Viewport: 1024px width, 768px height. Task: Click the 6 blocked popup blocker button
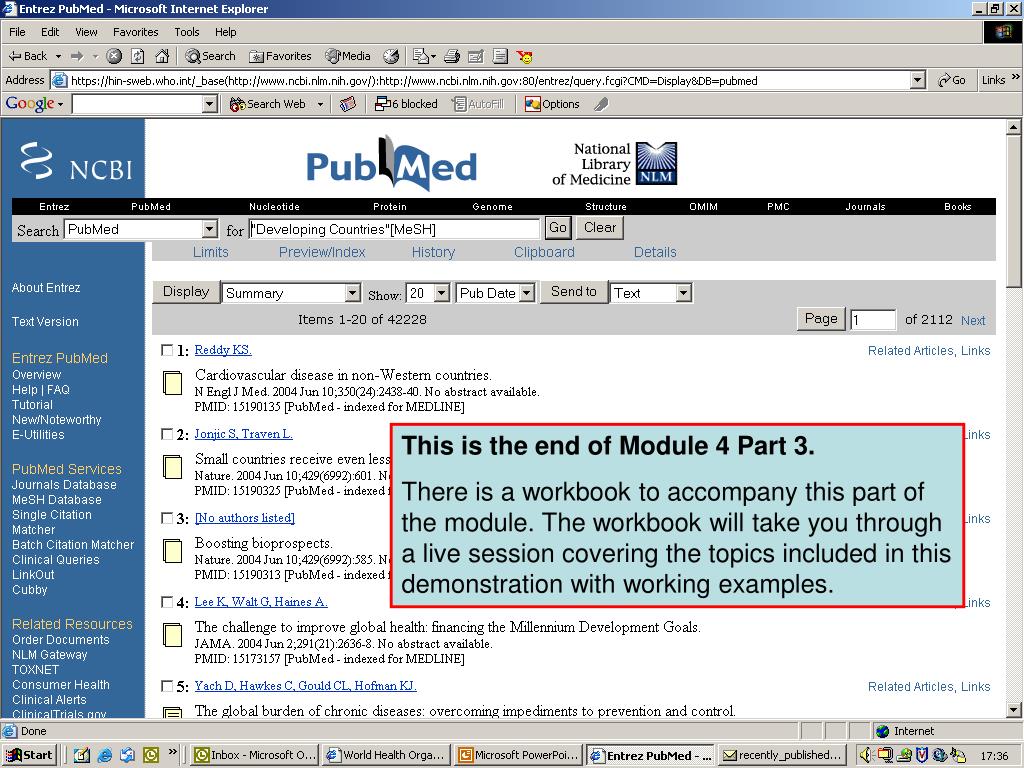point(406,104)
